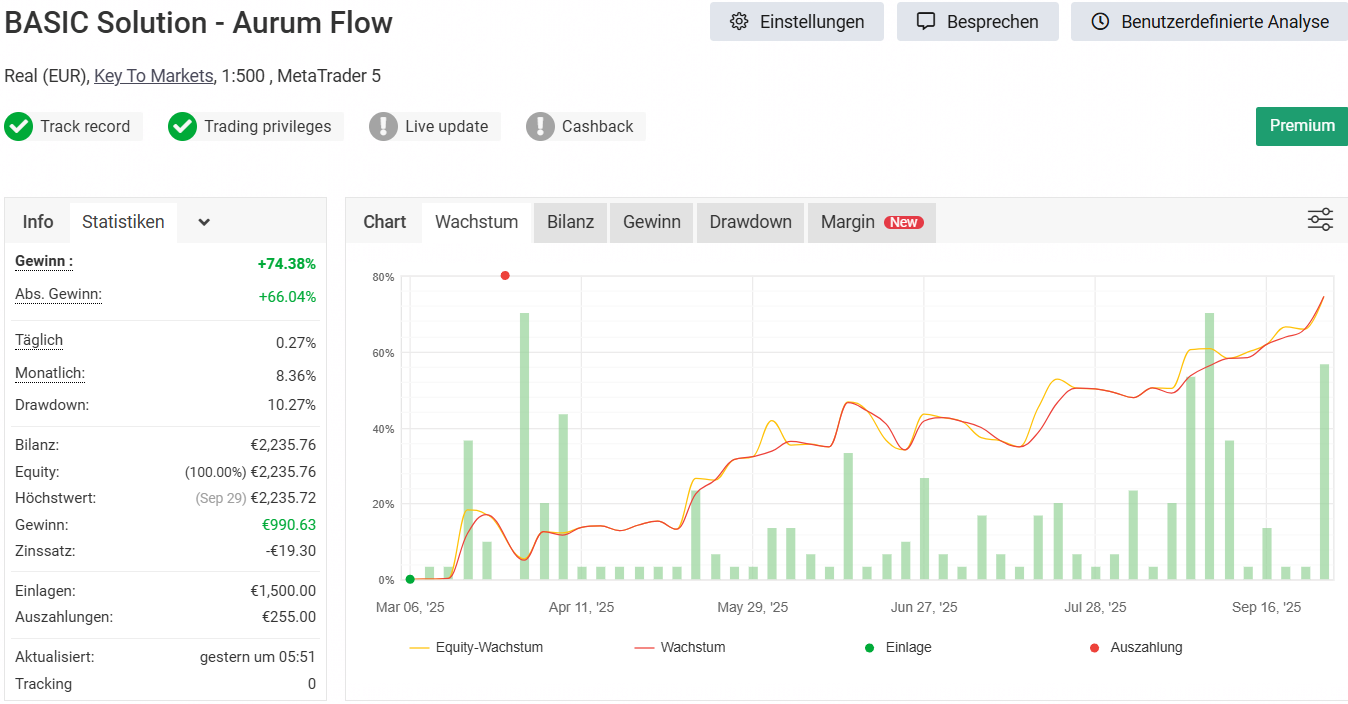
Task: Switch to the Drawdown chart tab
Action: [x=750, y=222]
